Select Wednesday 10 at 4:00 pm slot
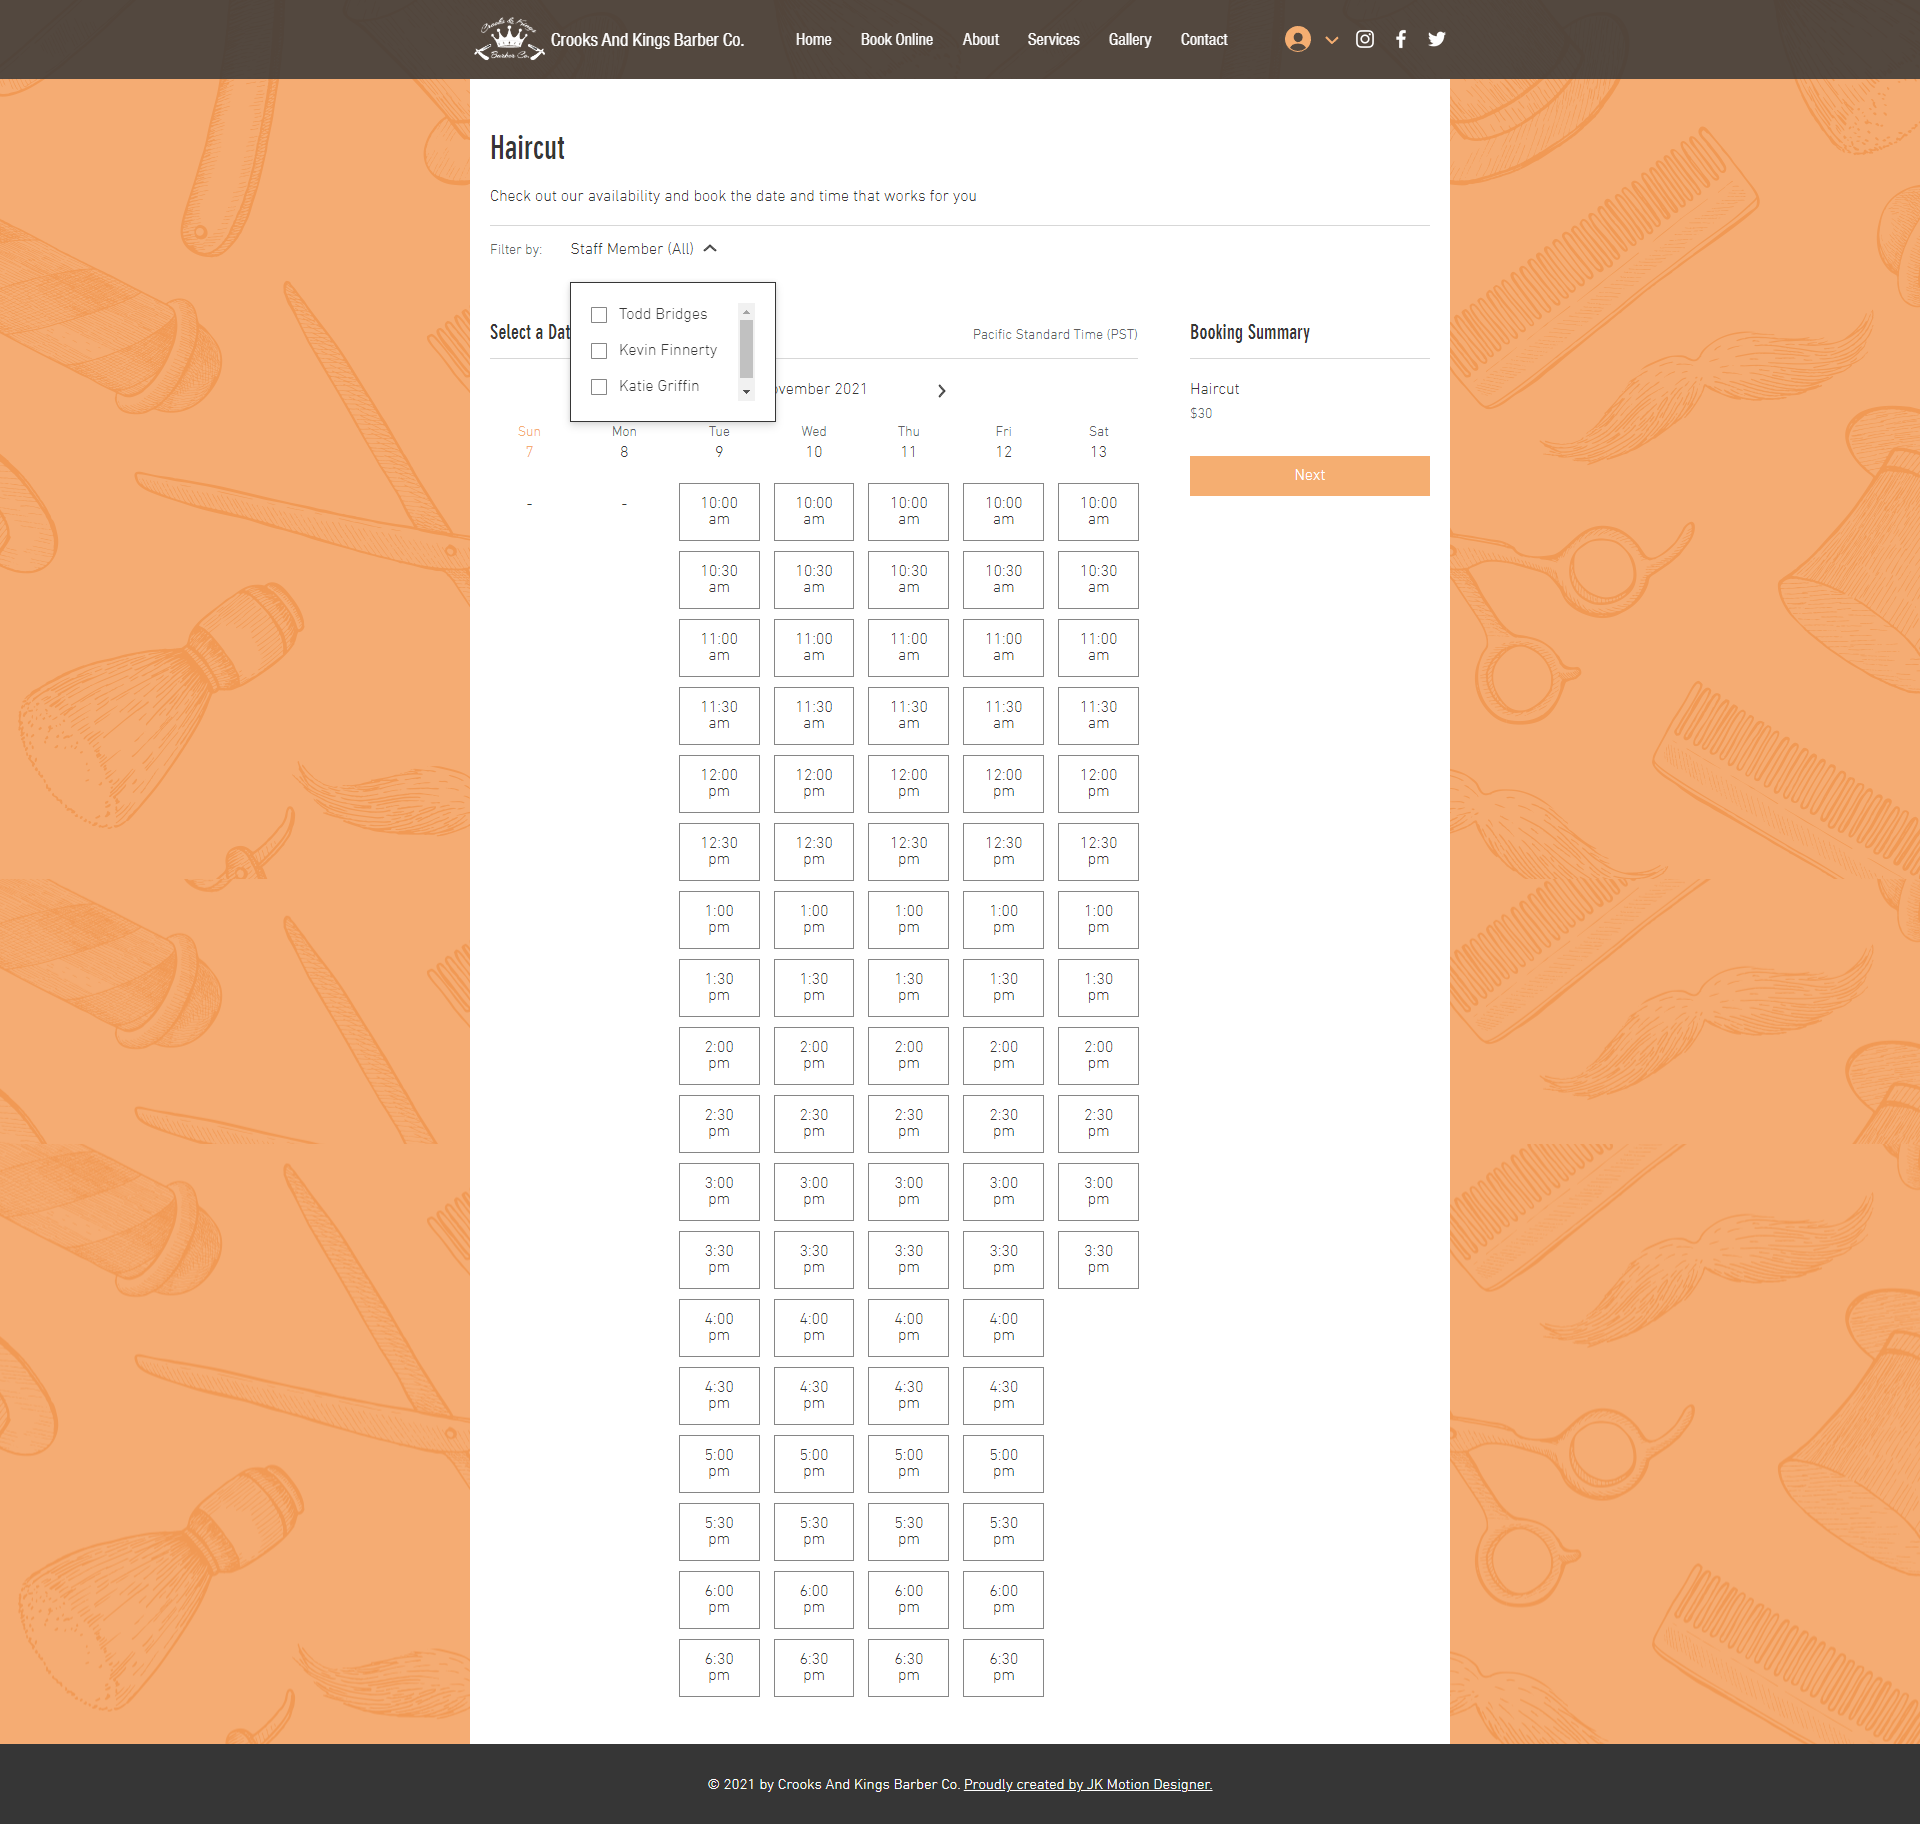The image size is (1920, 1824). point(814,1328)
